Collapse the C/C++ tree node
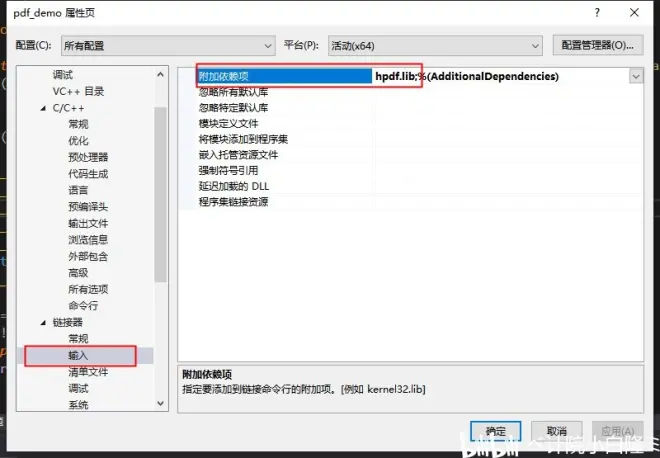Viewport: 660px width, 458px height. (43, 108)
